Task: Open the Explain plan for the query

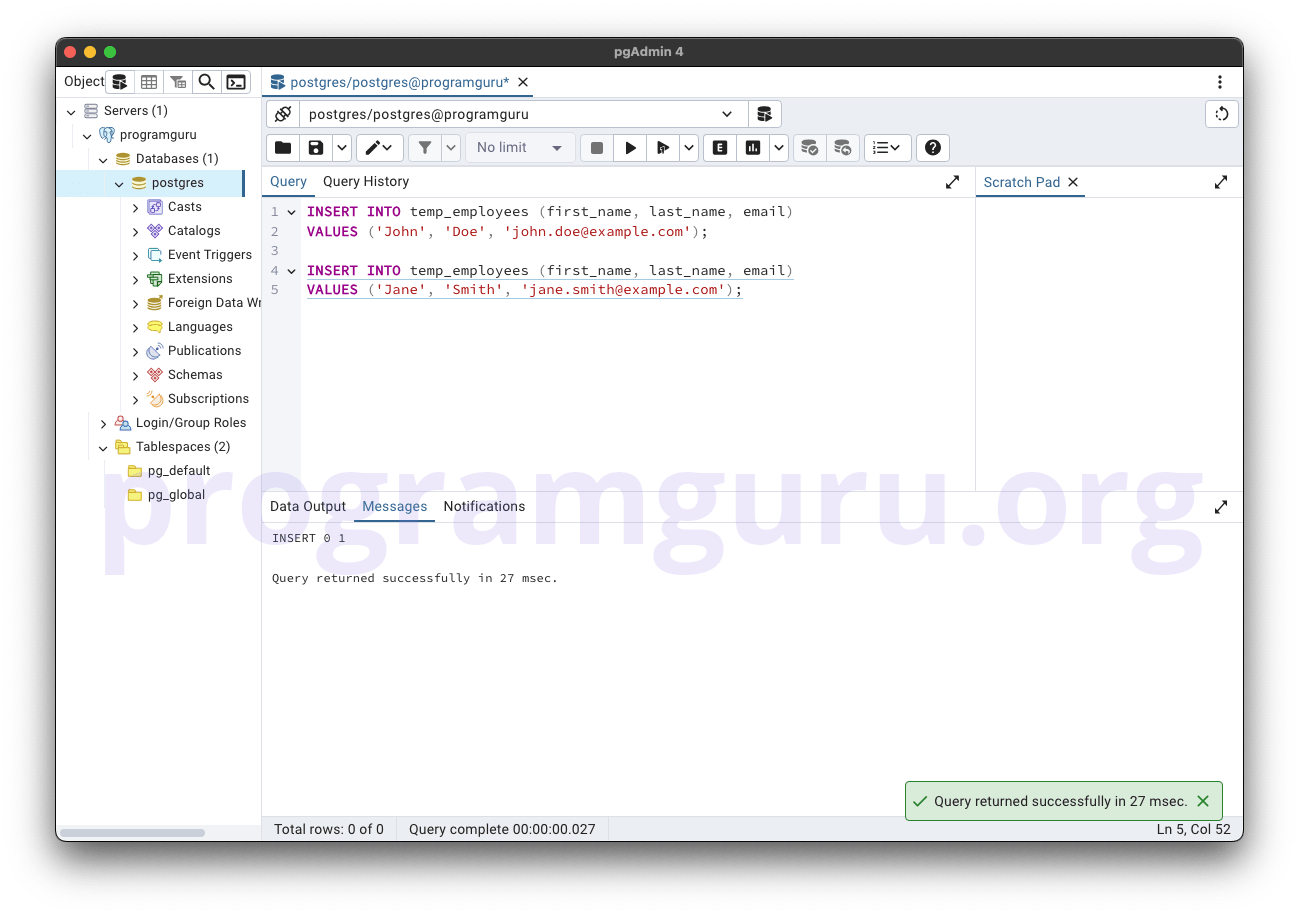Action: click(x=719, y=147)
